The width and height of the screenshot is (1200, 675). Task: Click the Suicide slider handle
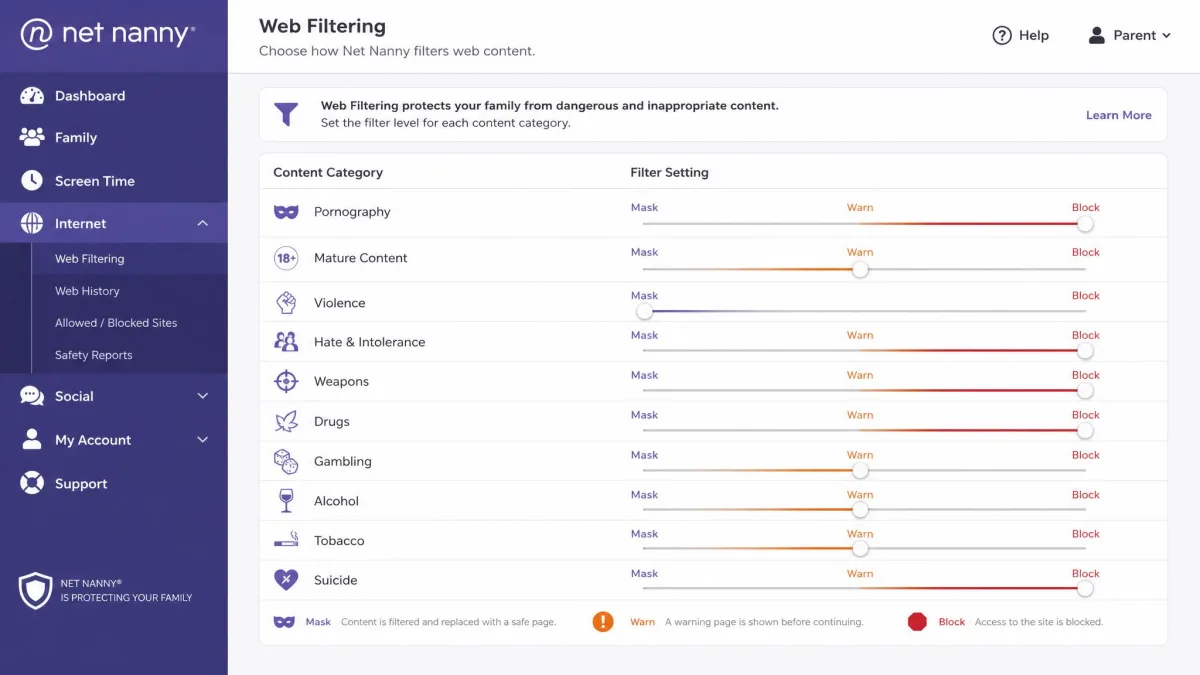(x=1085, y=589)
